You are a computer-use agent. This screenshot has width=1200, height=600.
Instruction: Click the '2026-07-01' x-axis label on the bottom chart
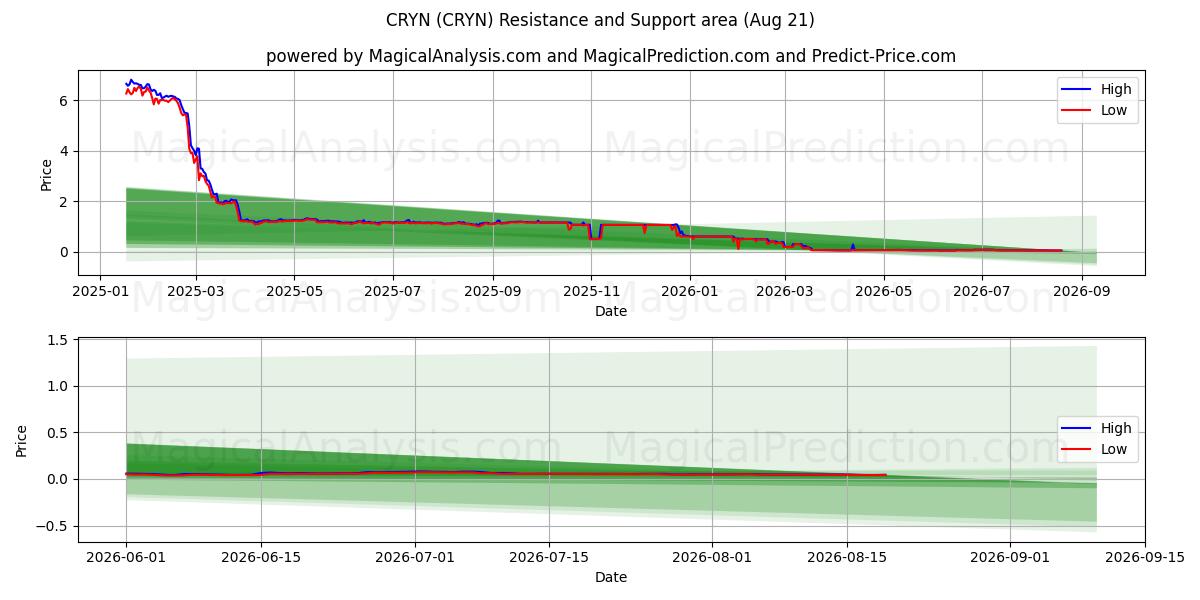tap(415, 558)
